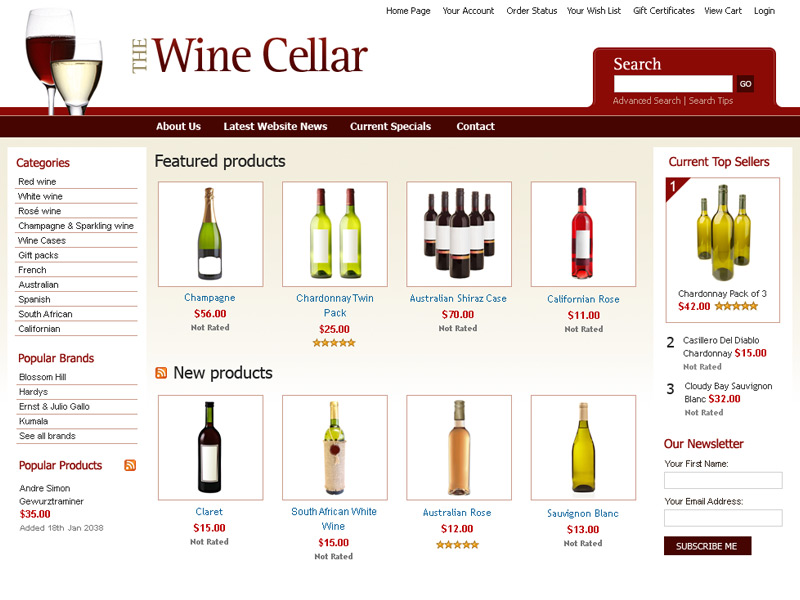This screenshot has width=800, height=600.
Task: Browse the Champagne & Sparkling wine category
Action: 76,226
